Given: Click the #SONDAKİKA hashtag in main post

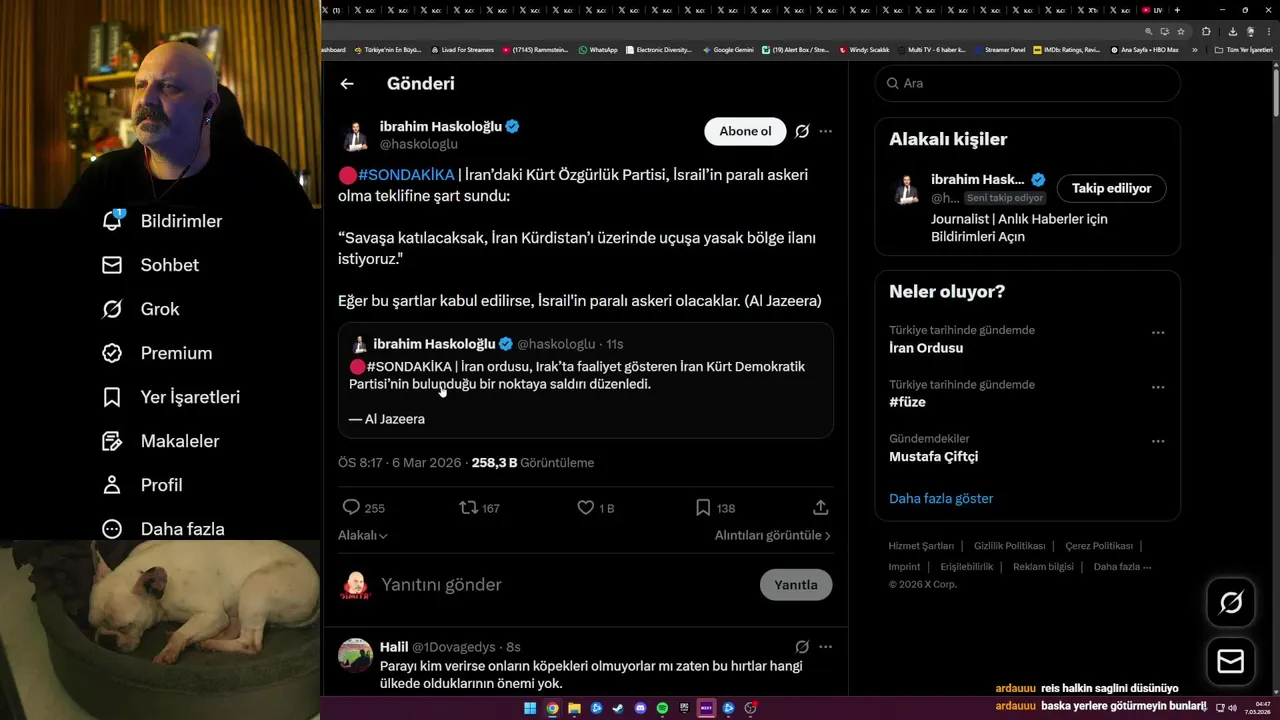Looking at the screenshot, I should pyautogui.click(x=406, y=175).
